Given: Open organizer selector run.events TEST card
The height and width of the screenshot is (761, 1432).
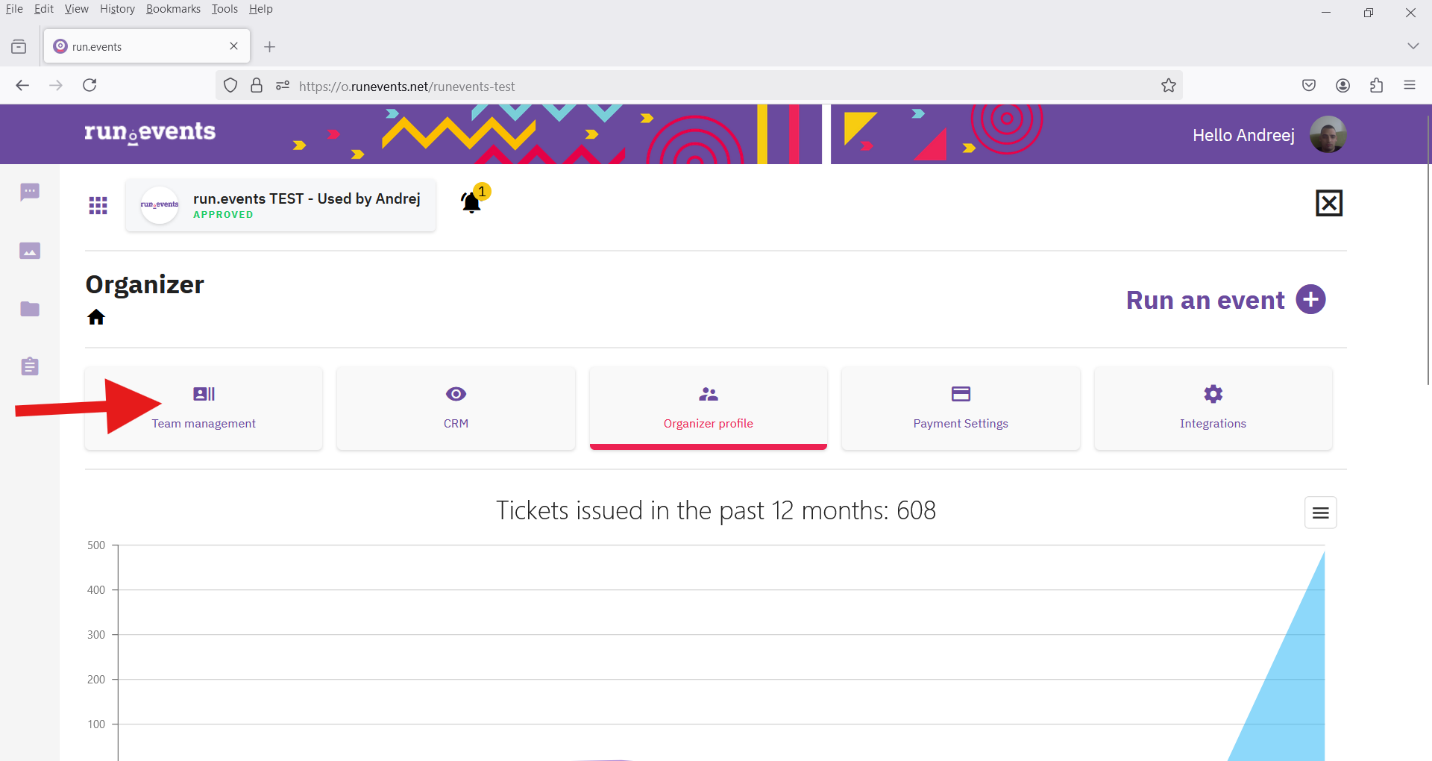Looking at the screenshot, I should tap(281, 205).
